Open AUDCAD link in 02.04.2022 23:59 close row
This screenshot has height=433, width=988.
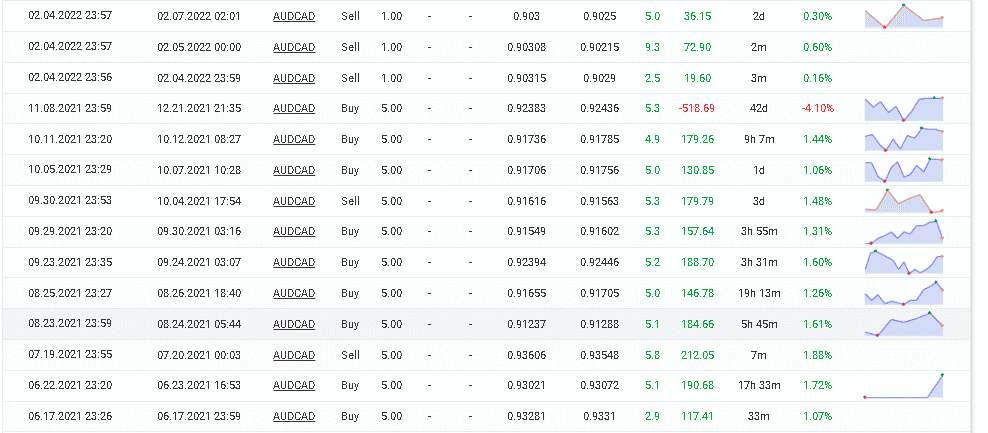click(294, 78)
